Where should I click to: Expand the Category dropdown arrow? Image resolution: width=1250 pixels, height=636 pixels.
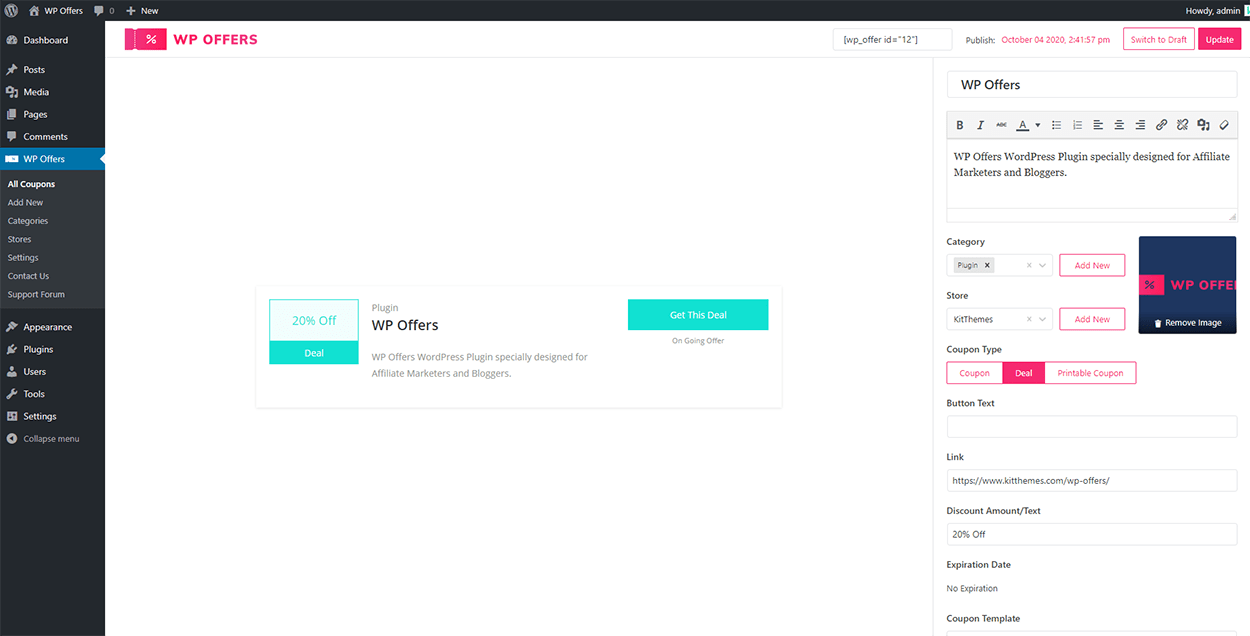pos(1042,265)
